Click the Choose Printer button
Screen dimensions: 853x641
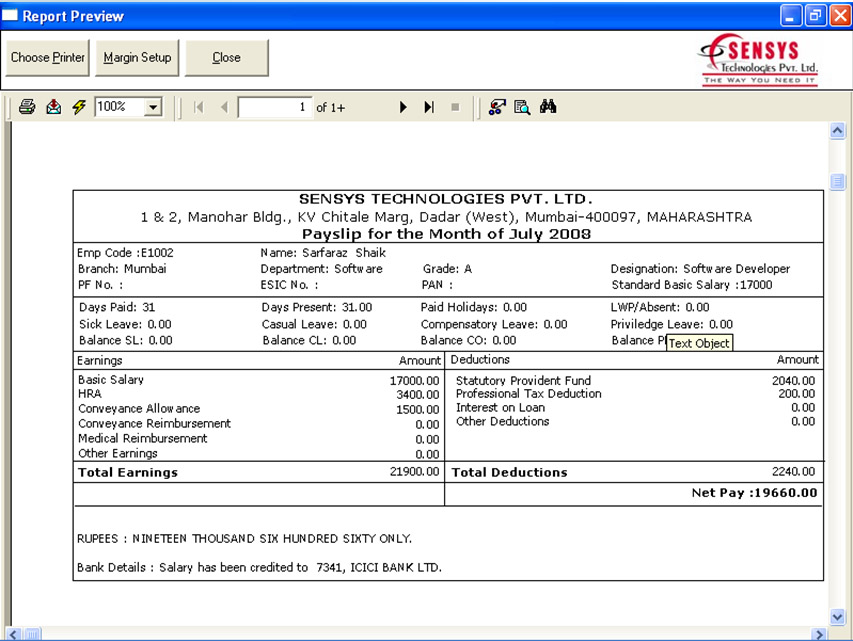[48, 58]
